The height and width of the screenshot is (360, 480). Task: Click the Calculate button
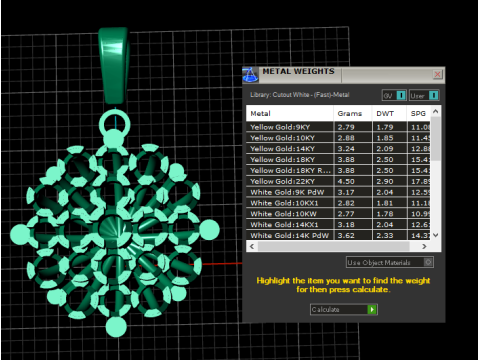click(344, 310)
